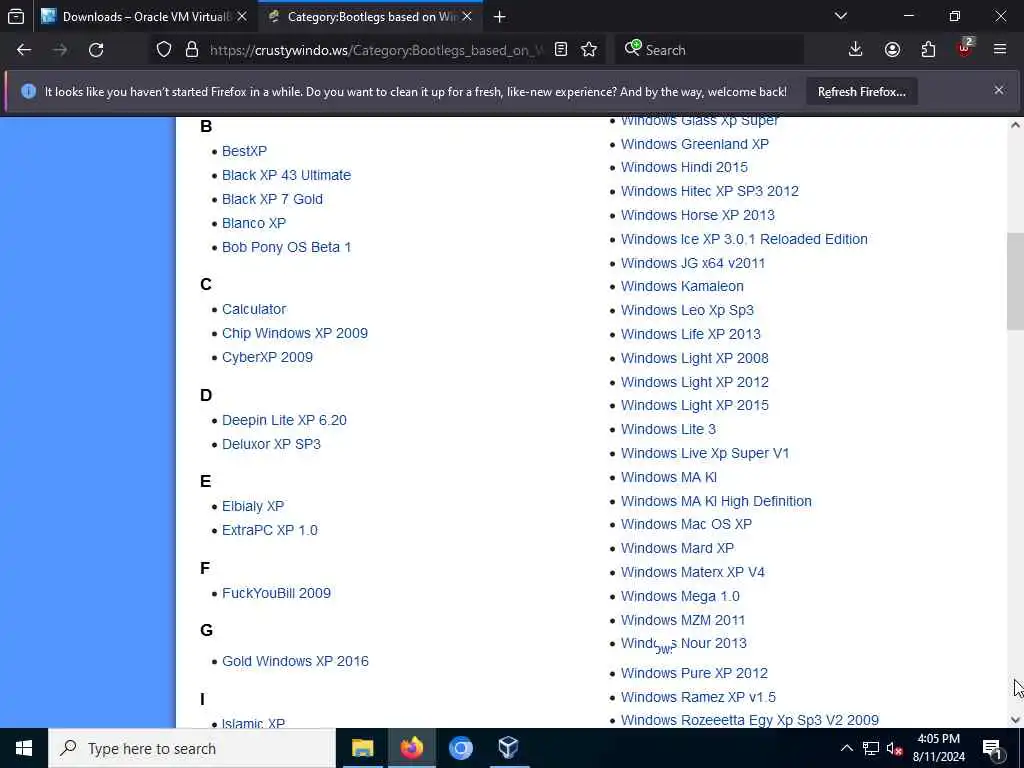Open Chromium browser icon in taskbar

point(460,748)
